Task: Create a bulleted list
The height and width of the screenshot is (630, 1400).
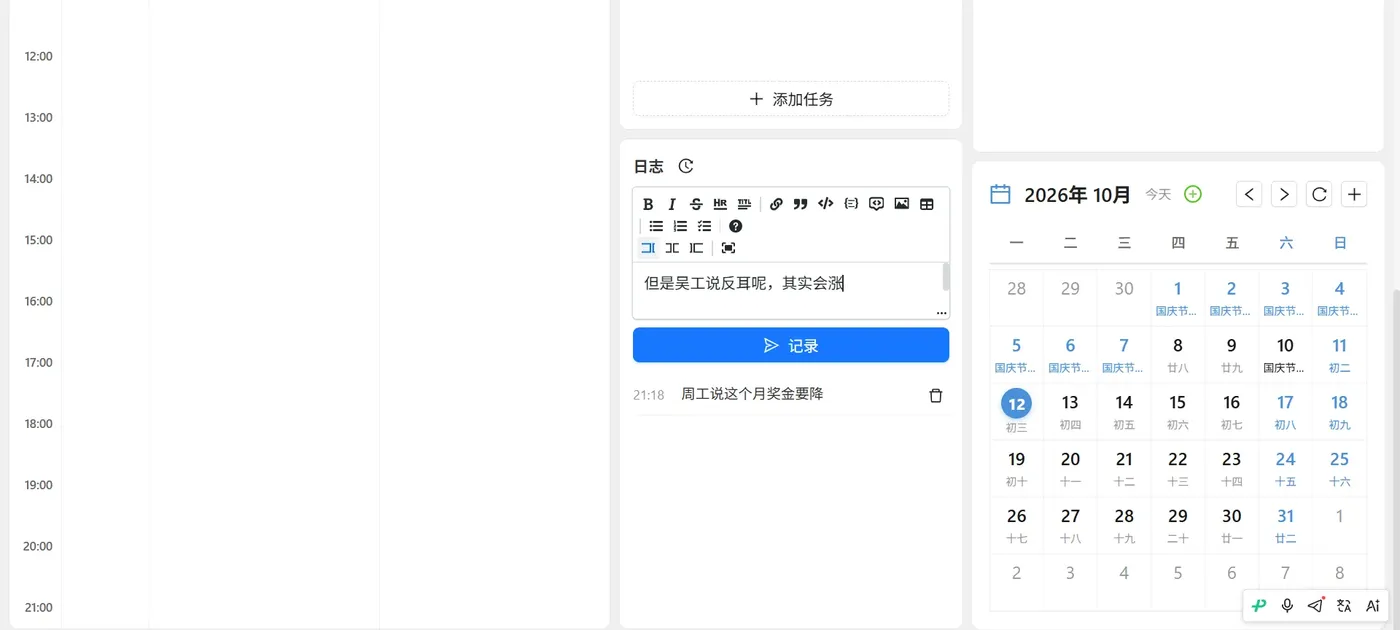Action: 656,226
